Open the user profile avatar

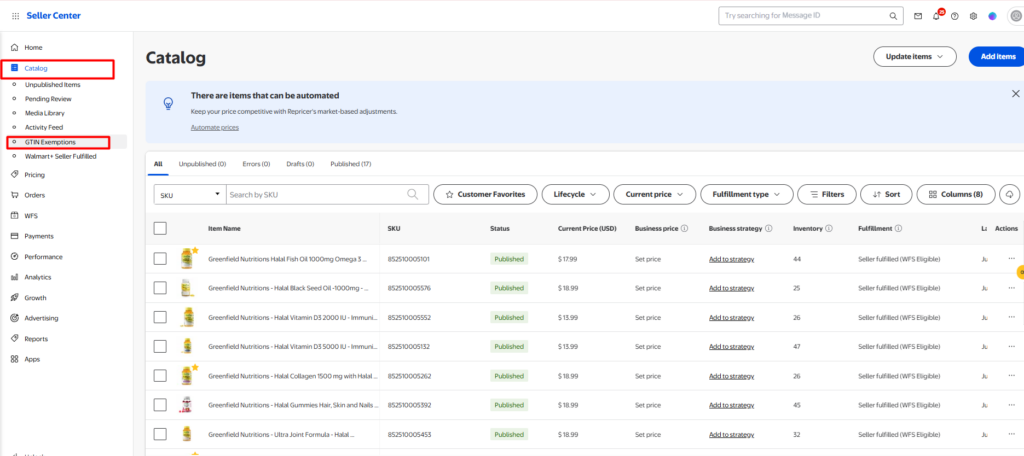point(1016,16)
